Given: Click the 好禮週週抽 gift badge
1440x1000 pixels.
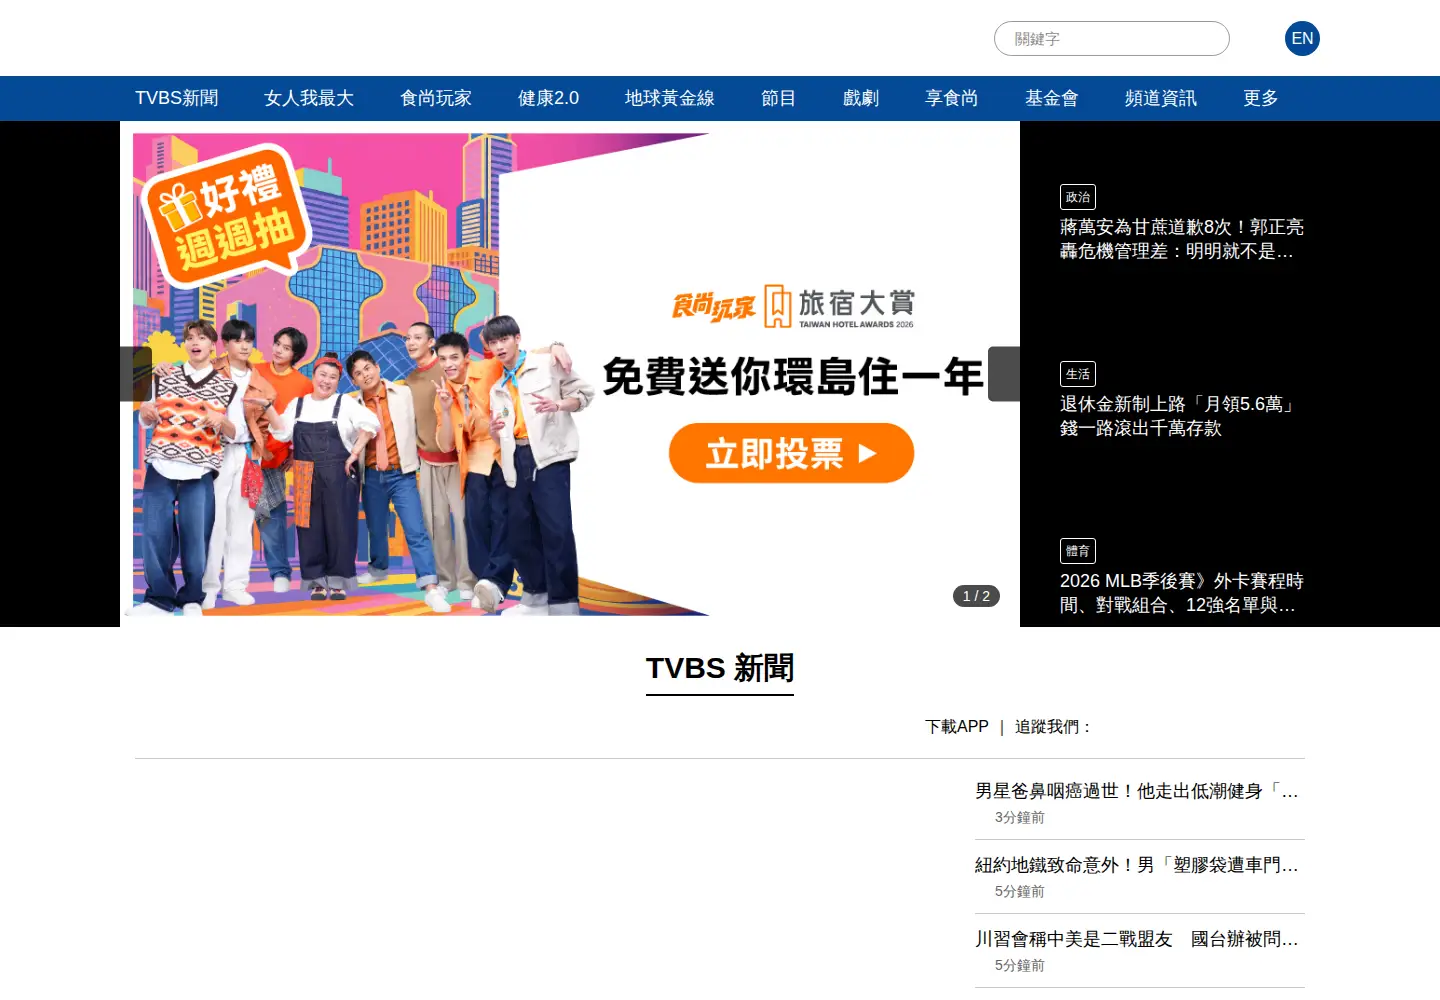Looking at the screenshot, I should 226,216.
